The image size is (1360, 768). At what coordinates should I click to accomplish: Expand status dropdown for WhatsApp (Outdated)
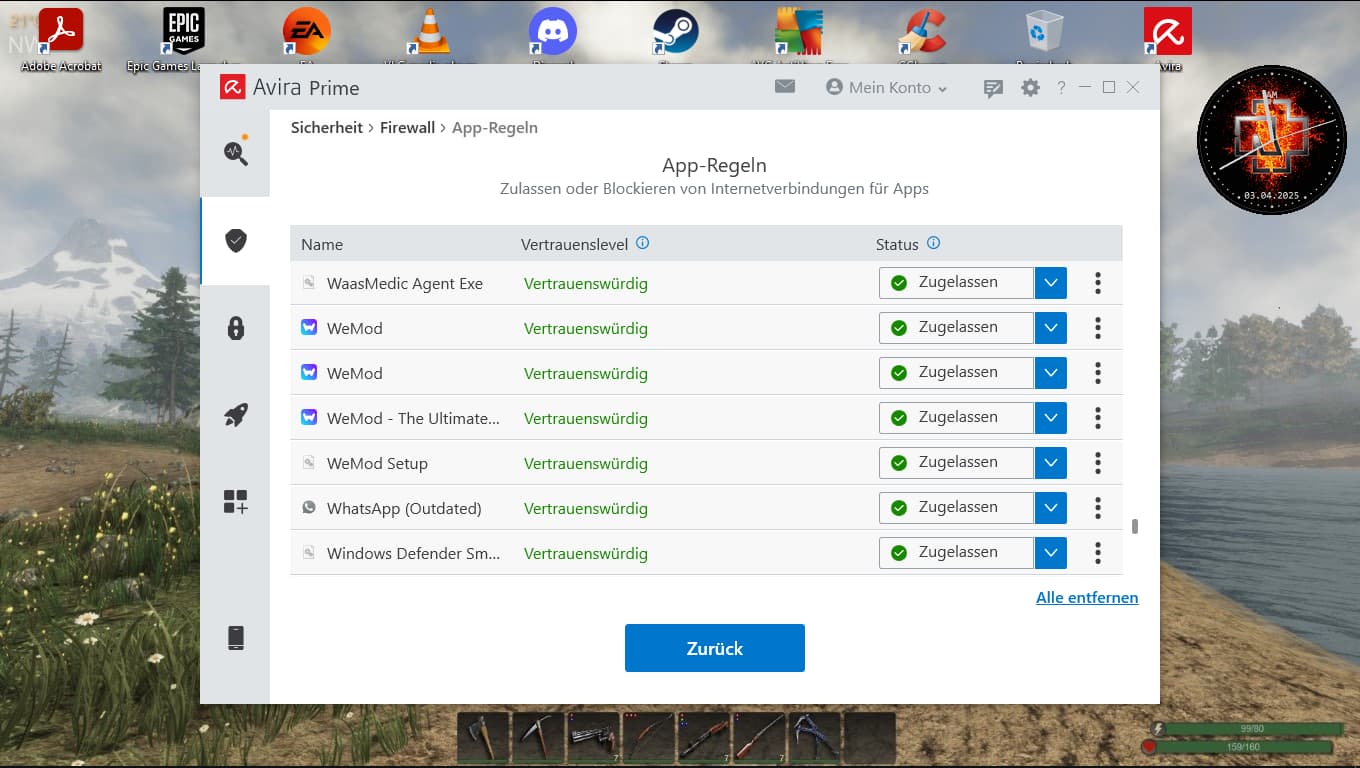1050,508
